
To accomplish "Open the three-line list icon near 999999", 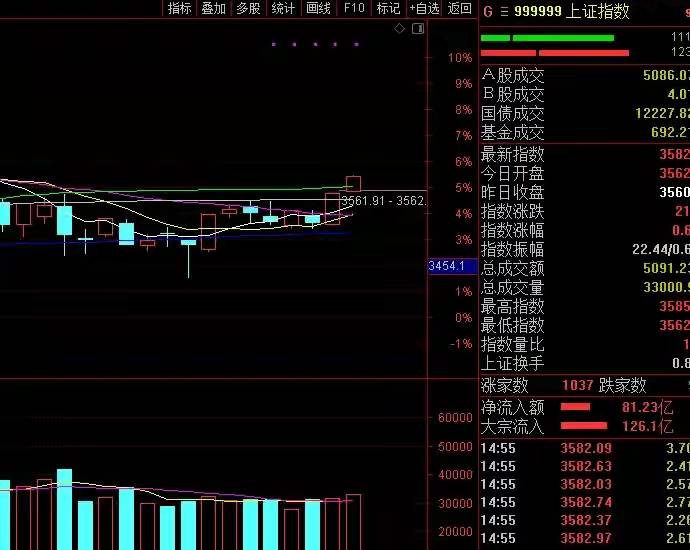I will (x=504, y=11).
